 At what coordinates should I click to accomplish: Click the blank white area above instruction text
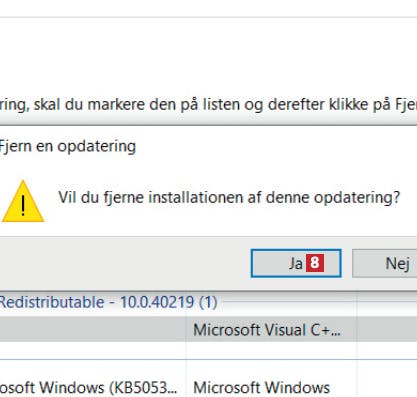(x=208, y=57)
